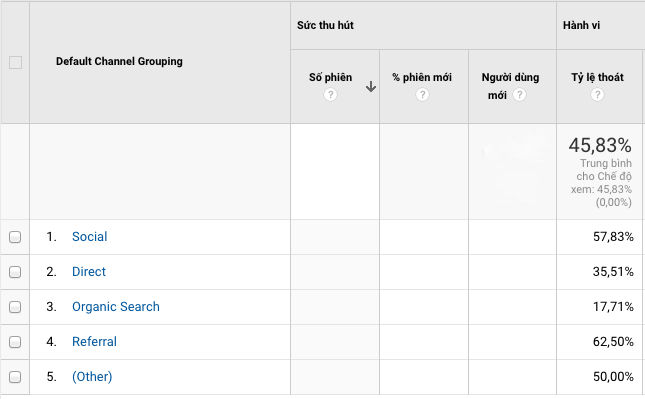Image resolution: width=645 pixels, height=399 pixels.
Task: Open the Direct channel link
Action: [89, 271]
